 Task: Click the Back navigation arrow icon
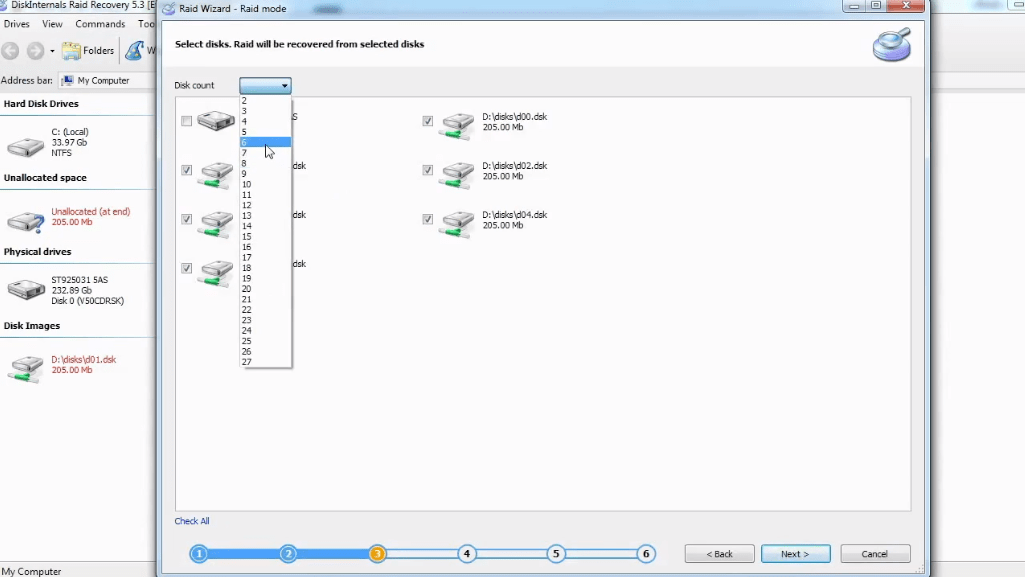11,51
